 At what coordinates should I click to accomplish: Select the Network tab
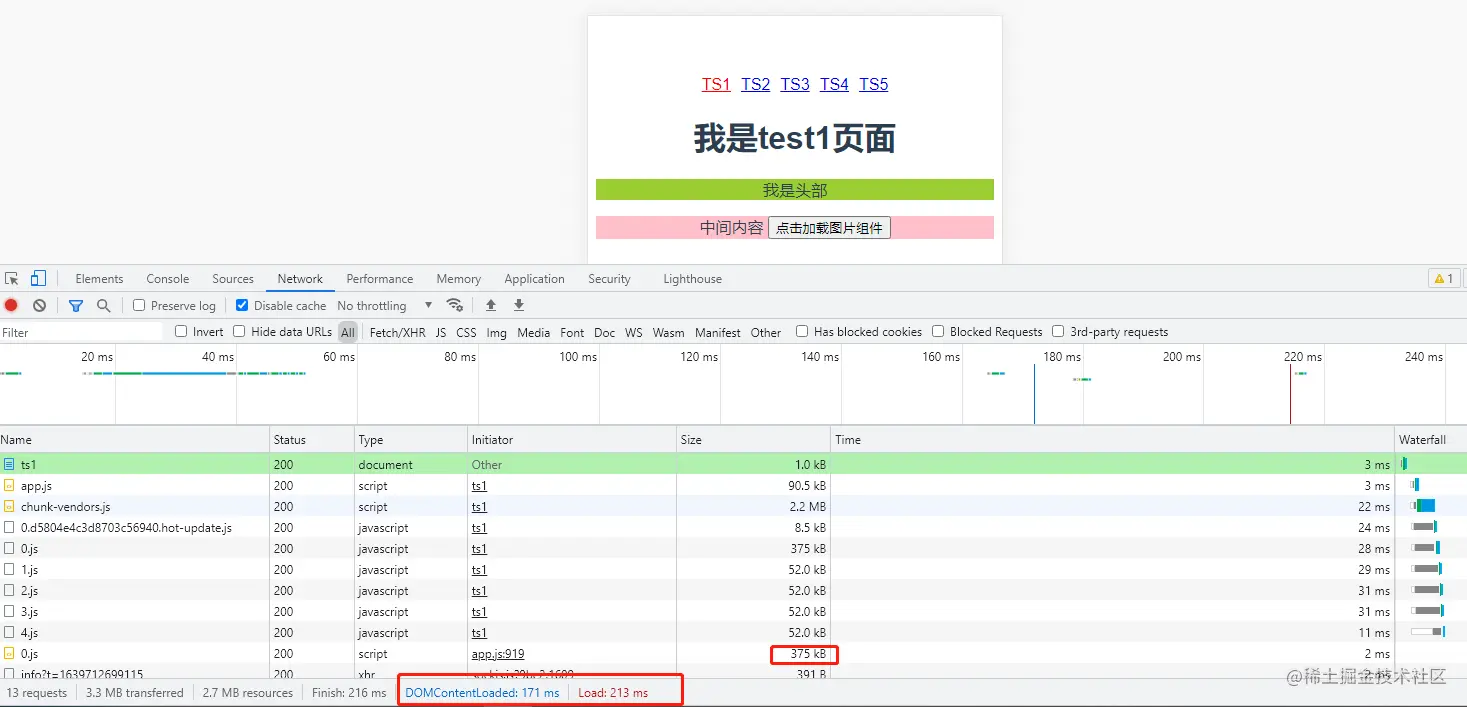point(300,279)
